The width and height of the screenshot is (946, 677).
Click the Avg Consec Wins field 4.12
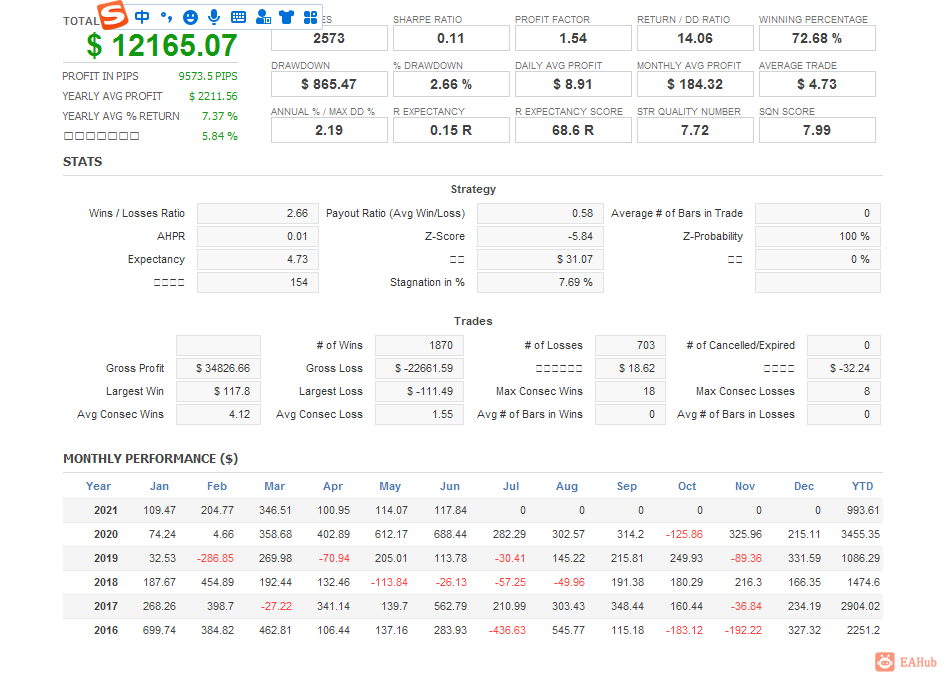[218, 414]
